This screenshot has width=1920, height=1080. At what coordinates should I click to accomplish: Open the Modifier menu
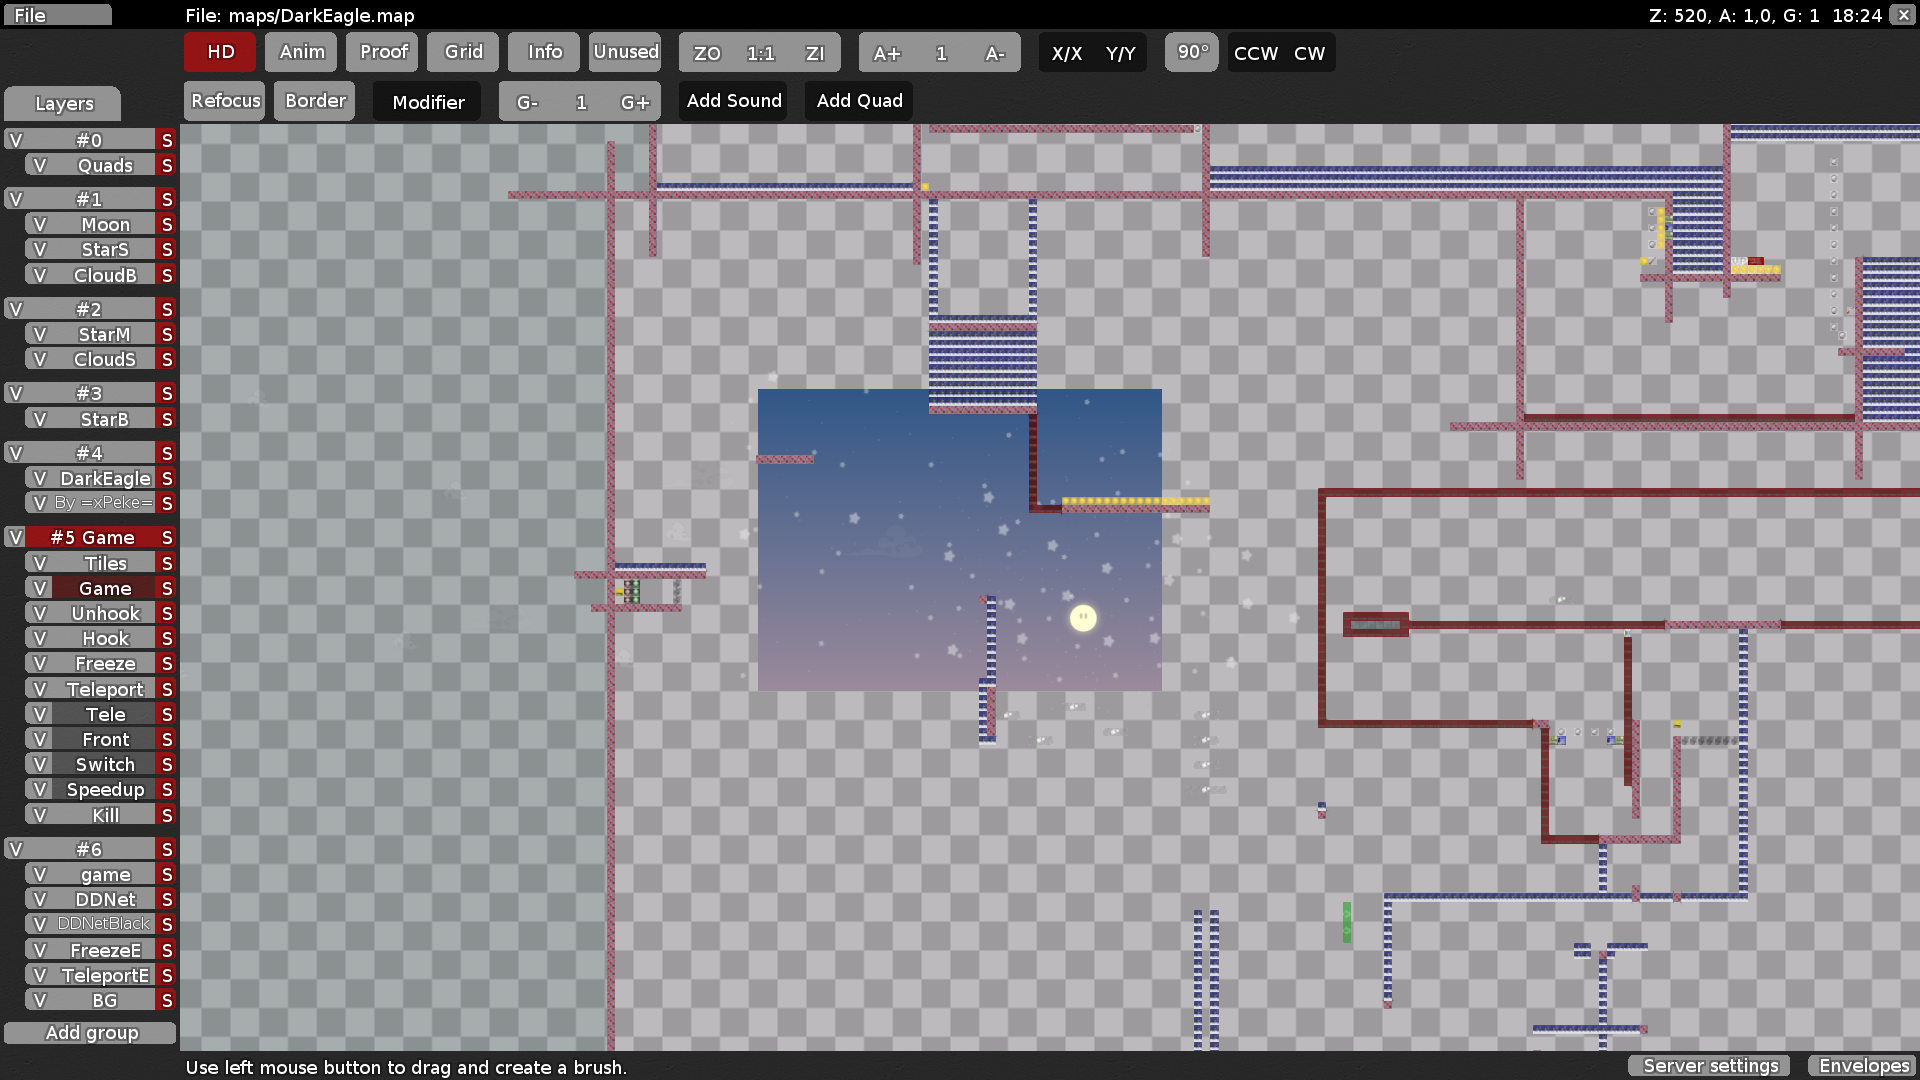[427, 101]
